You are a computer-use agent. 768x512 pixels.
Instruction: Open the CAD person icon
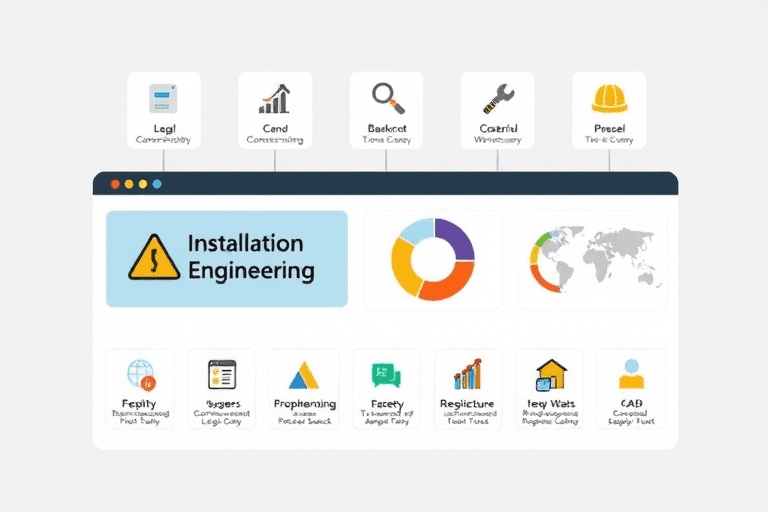tap(631, 374)
